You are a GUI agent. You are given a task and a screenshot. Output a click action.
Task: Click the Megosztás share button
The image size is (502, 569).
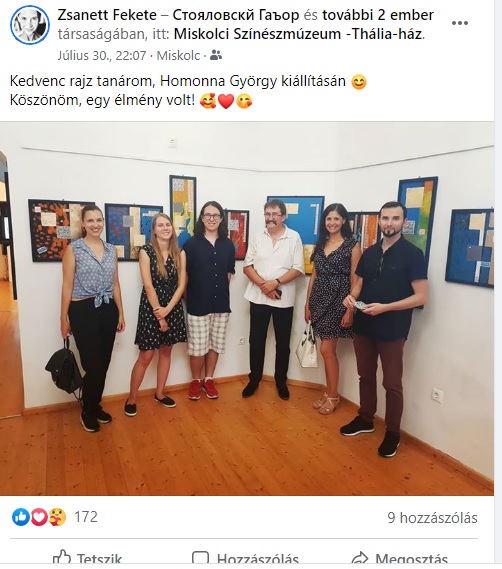400,559
